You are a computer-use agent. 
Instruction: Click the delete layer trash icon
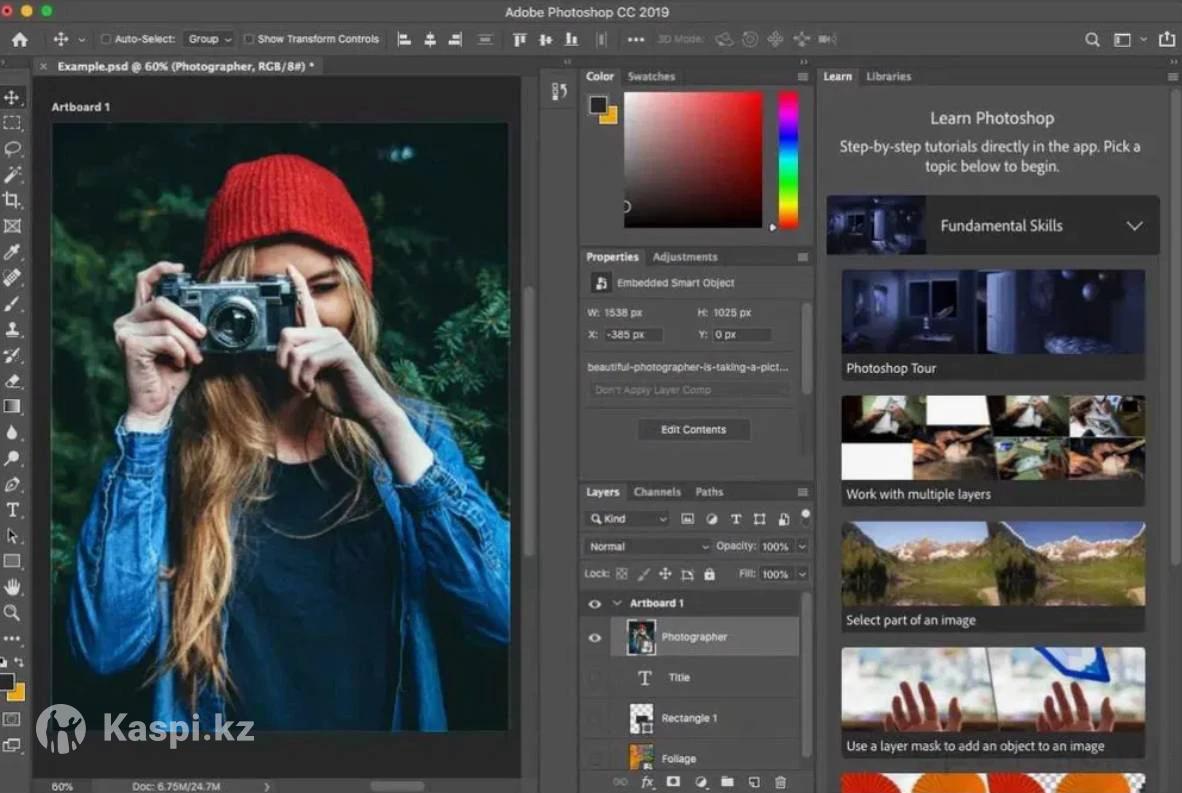click(781, 782)
